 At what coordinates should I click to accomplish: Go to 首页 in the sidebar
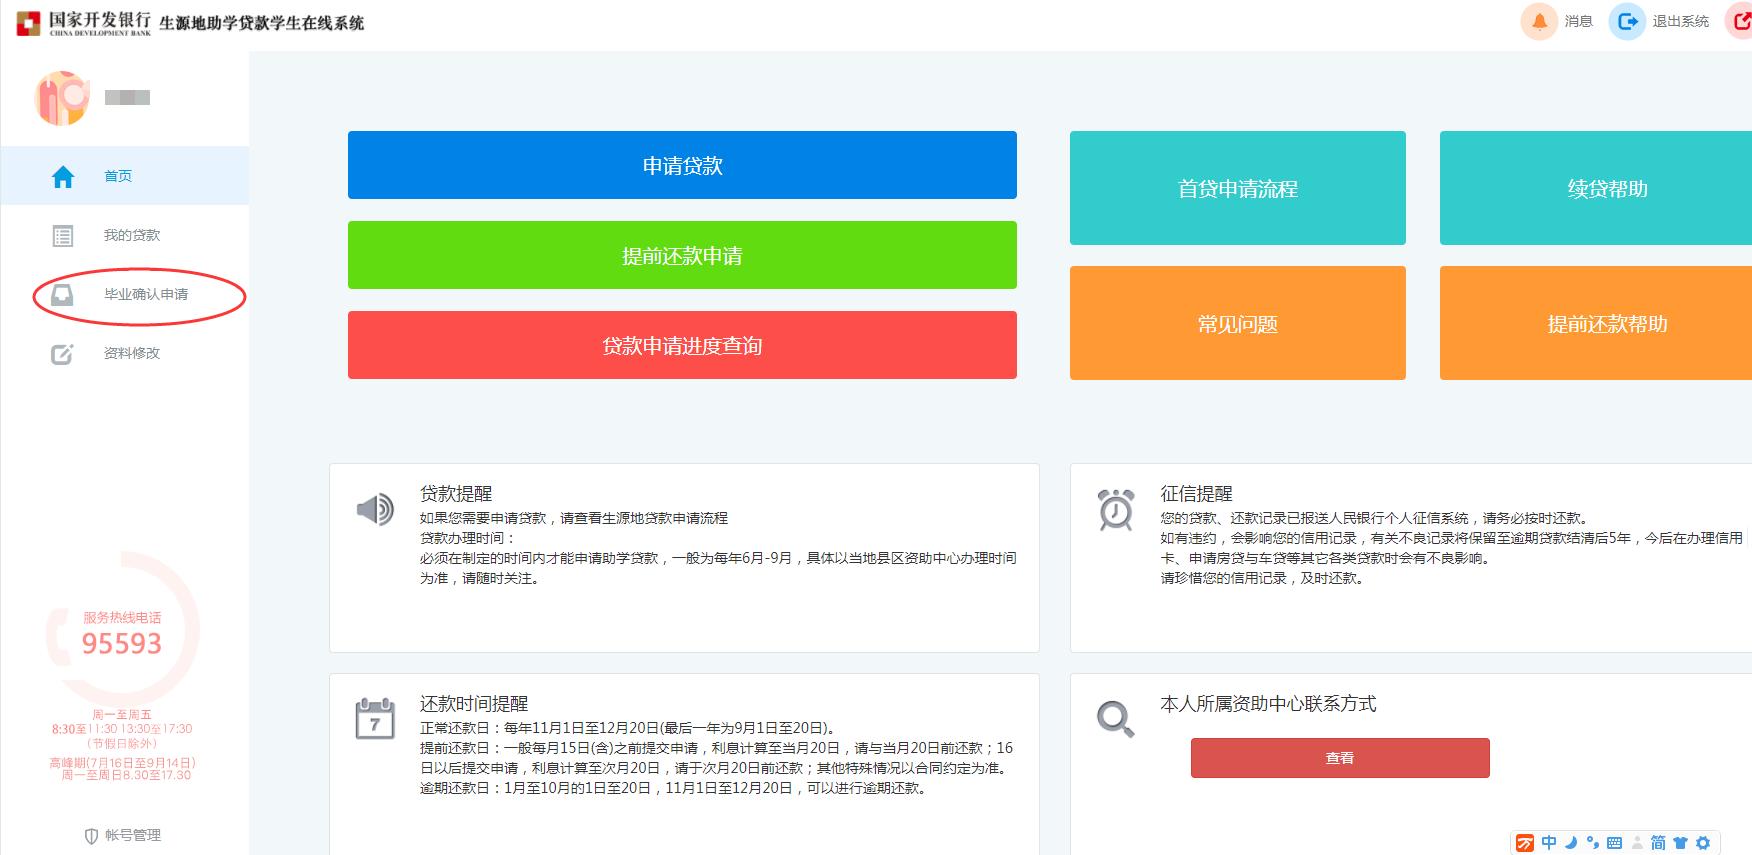coord(118,177)
